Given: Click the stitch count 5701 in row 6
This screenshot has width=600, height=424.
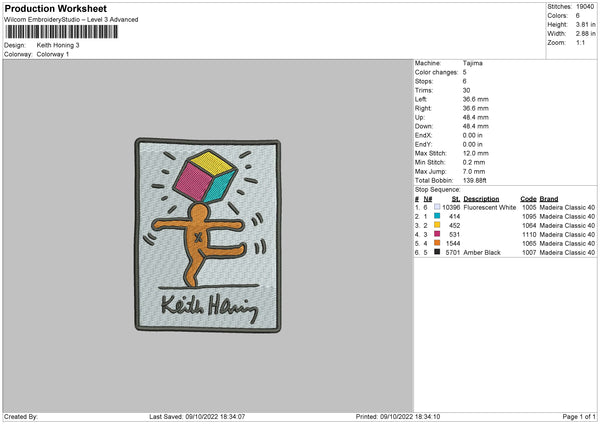Looking at the screenshot, I should pos(453,253).
